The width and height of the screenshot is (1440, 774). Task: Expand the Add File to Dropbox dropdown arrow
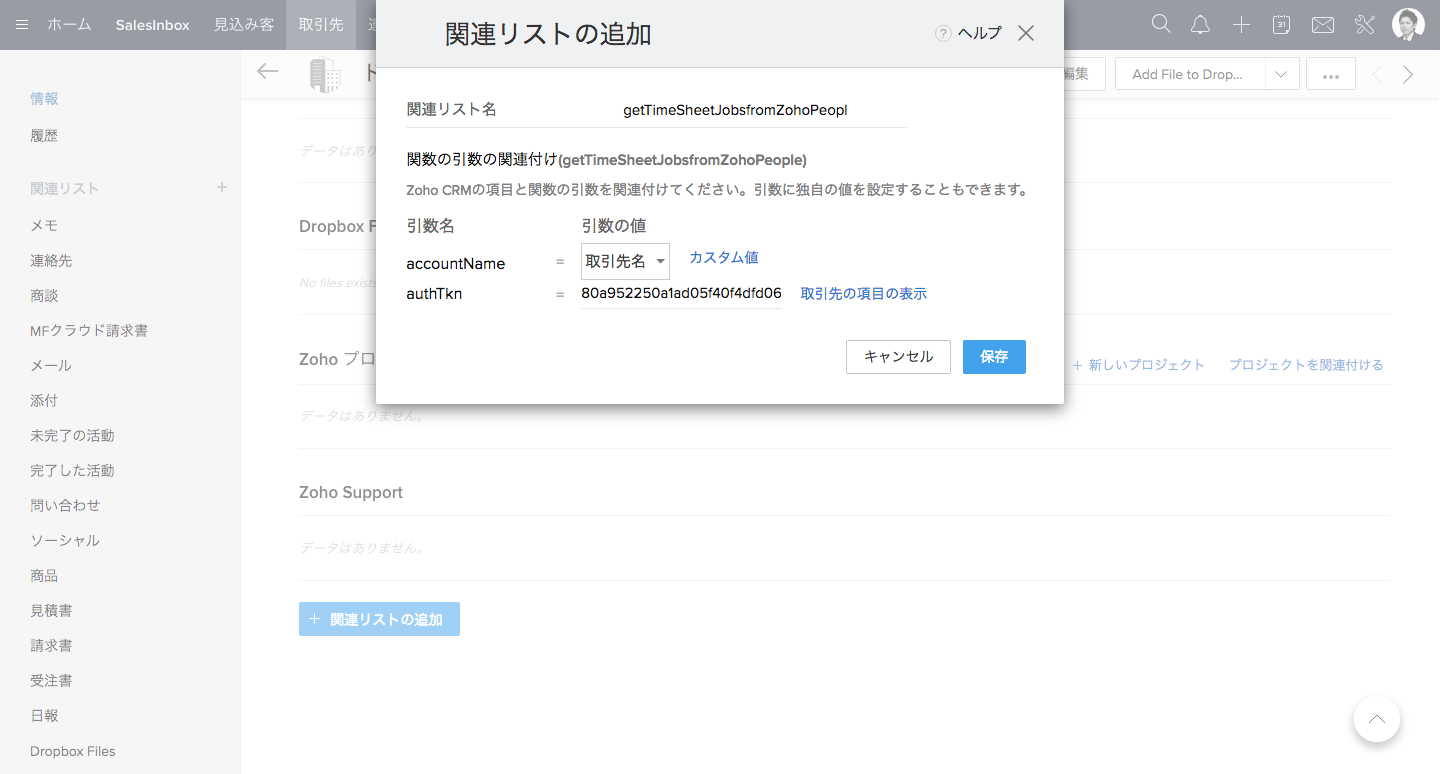pyautogui.click(x=1281, y=74)
